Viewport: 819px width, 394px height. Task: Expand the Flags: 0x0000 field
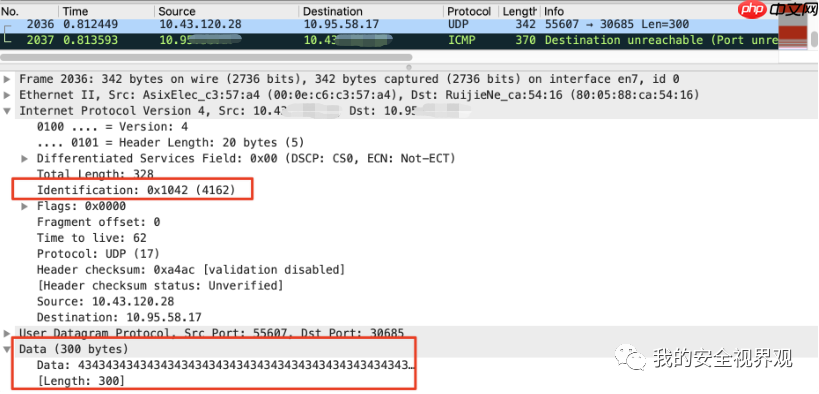24,206
